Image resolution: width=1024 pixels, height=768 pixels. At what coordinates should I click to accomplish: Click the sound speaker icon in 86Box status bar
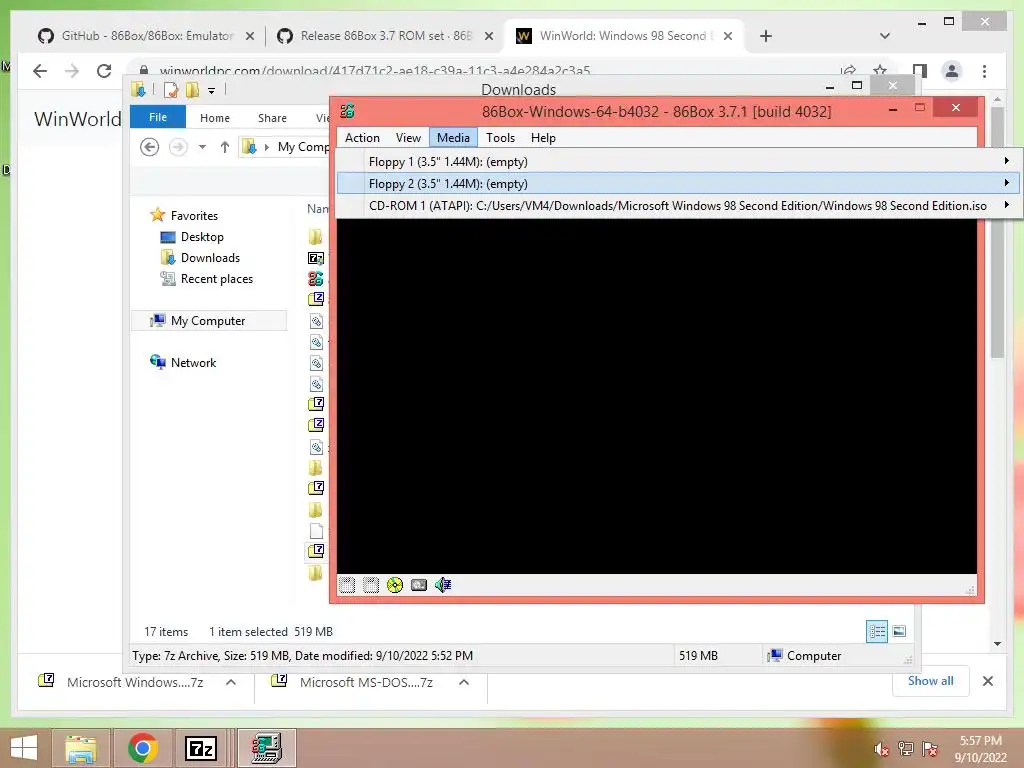[443, 584]
